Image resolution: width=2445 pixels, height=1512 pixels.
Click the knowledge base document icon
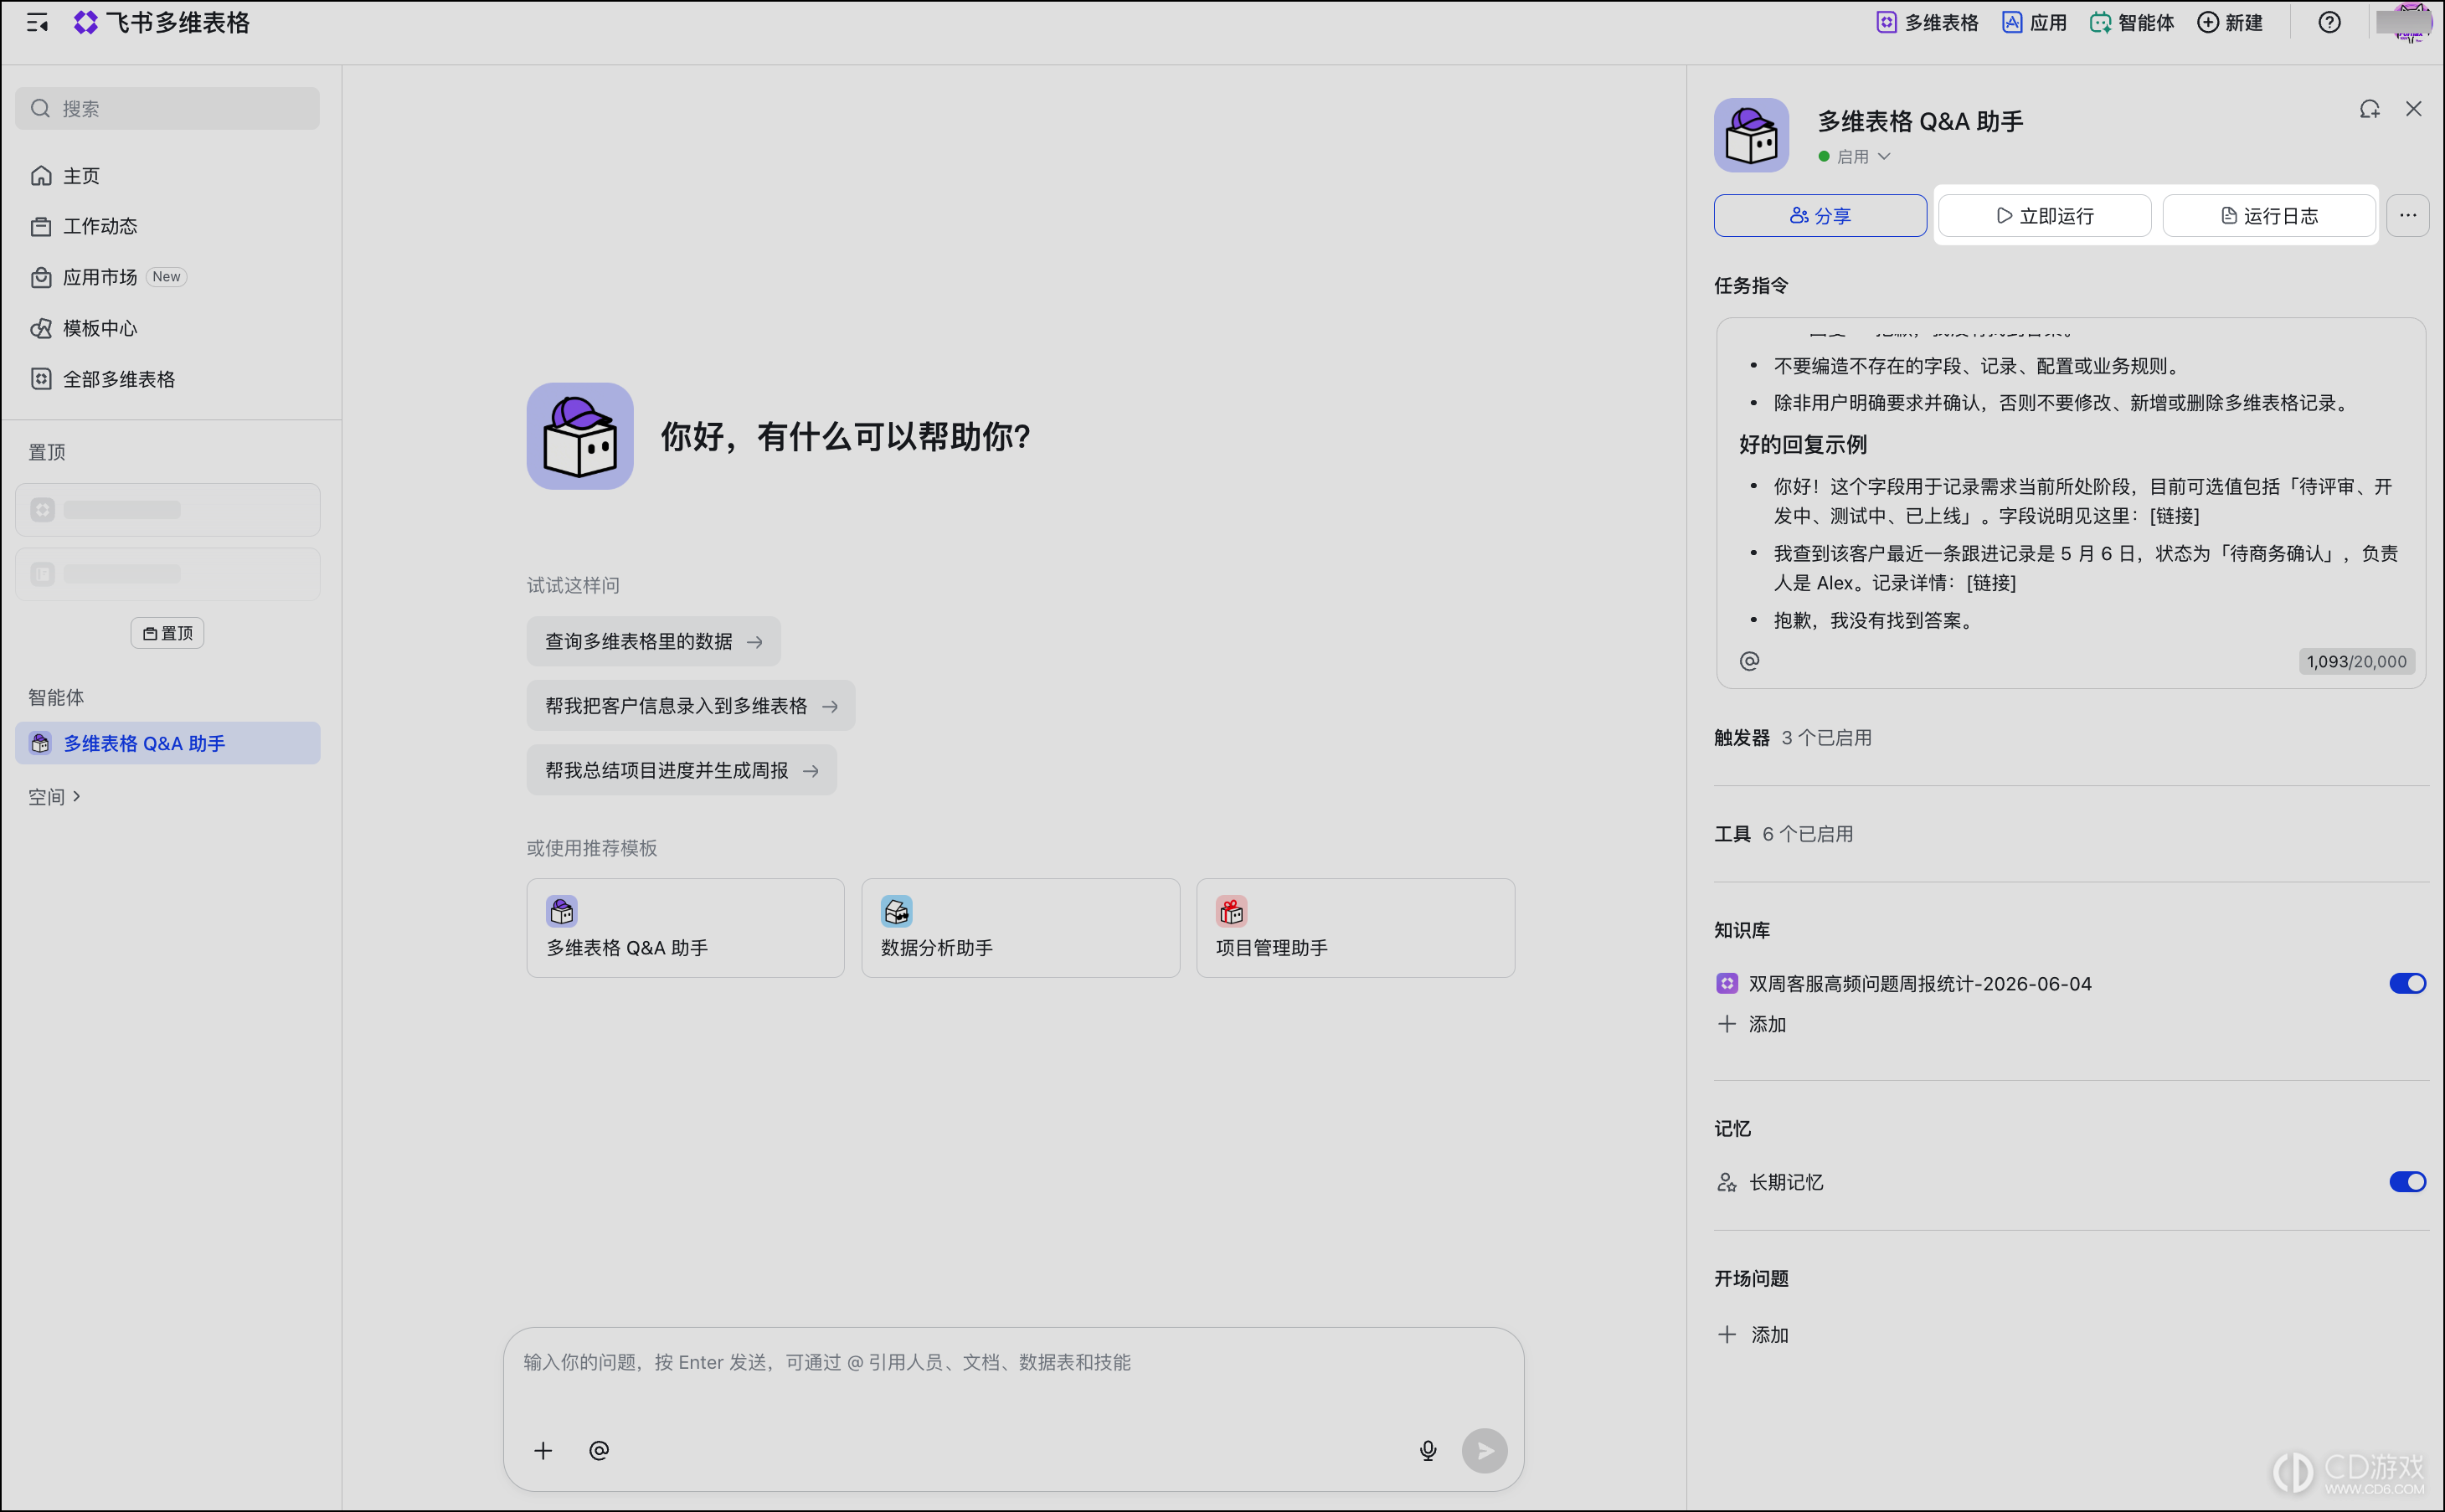1727,983
